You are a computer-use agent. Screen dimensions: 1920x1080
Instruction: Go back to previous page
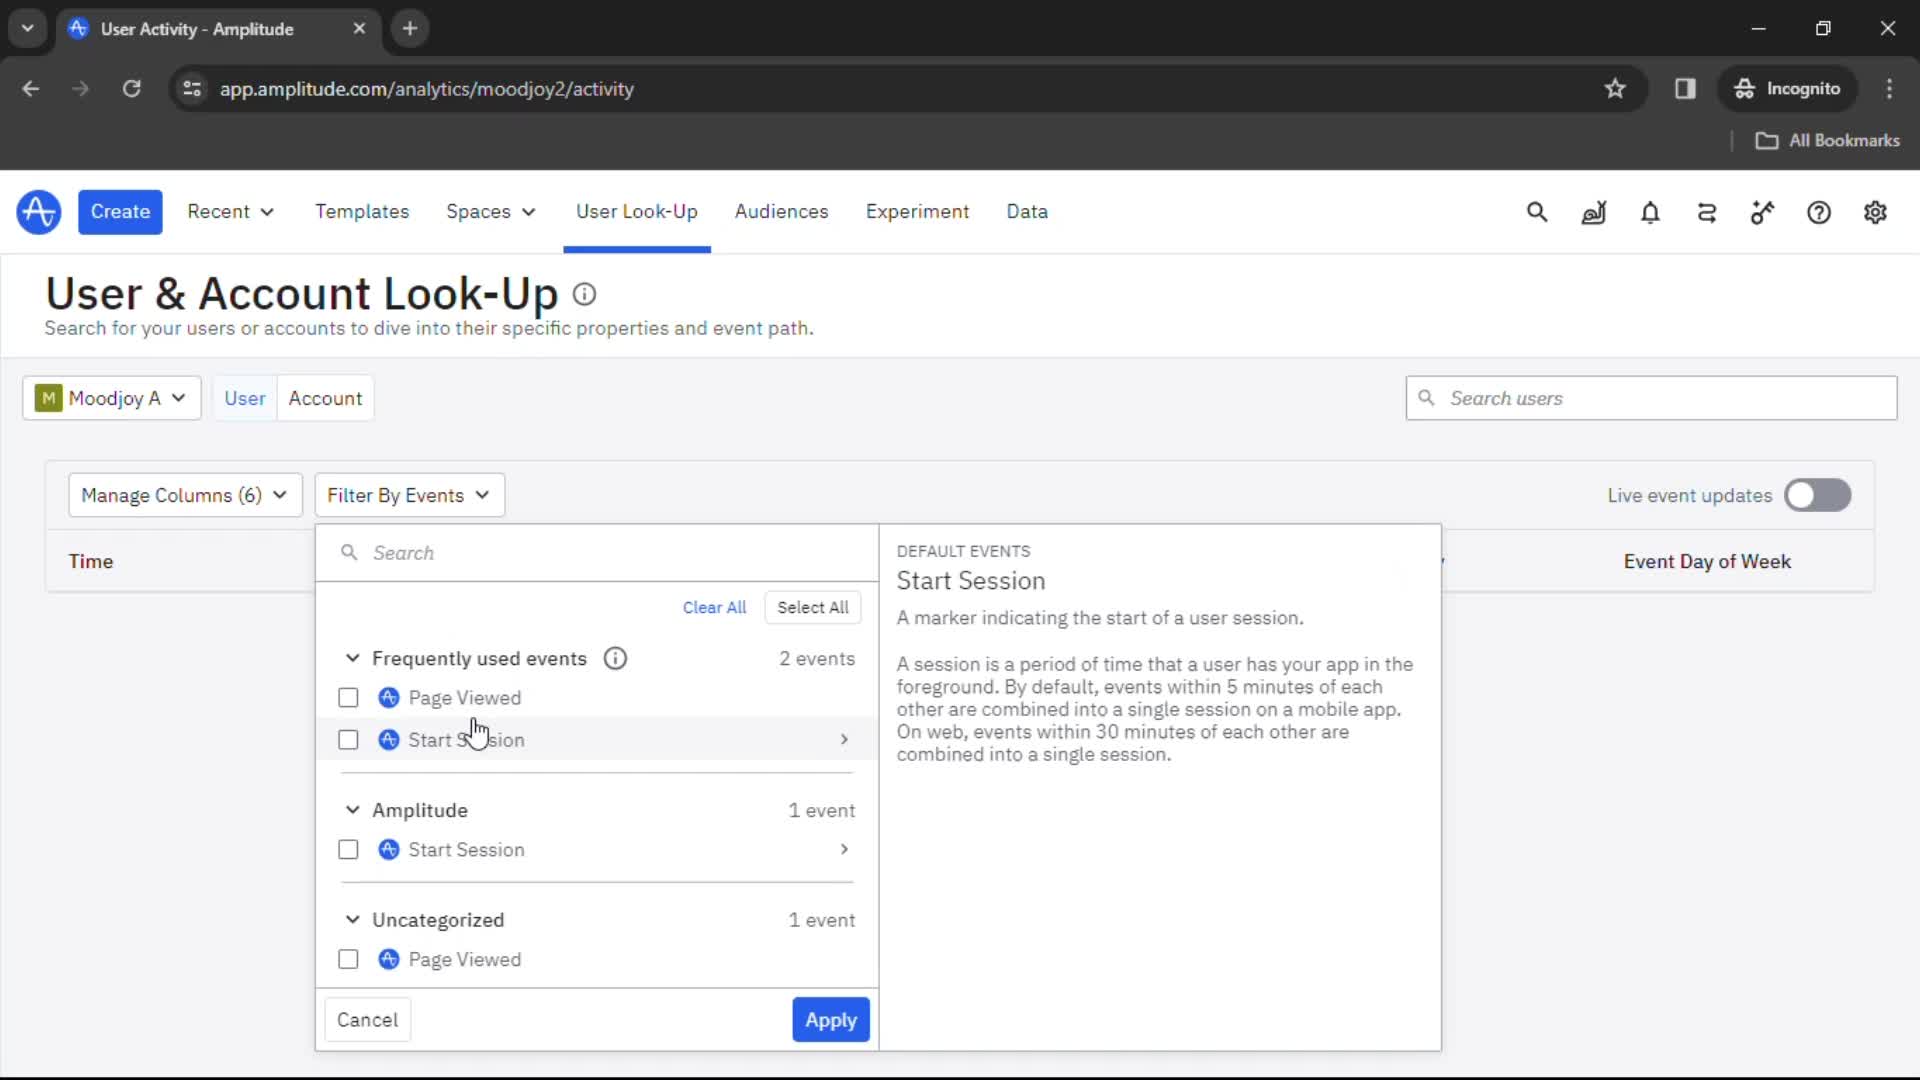(x=31, y=89)
